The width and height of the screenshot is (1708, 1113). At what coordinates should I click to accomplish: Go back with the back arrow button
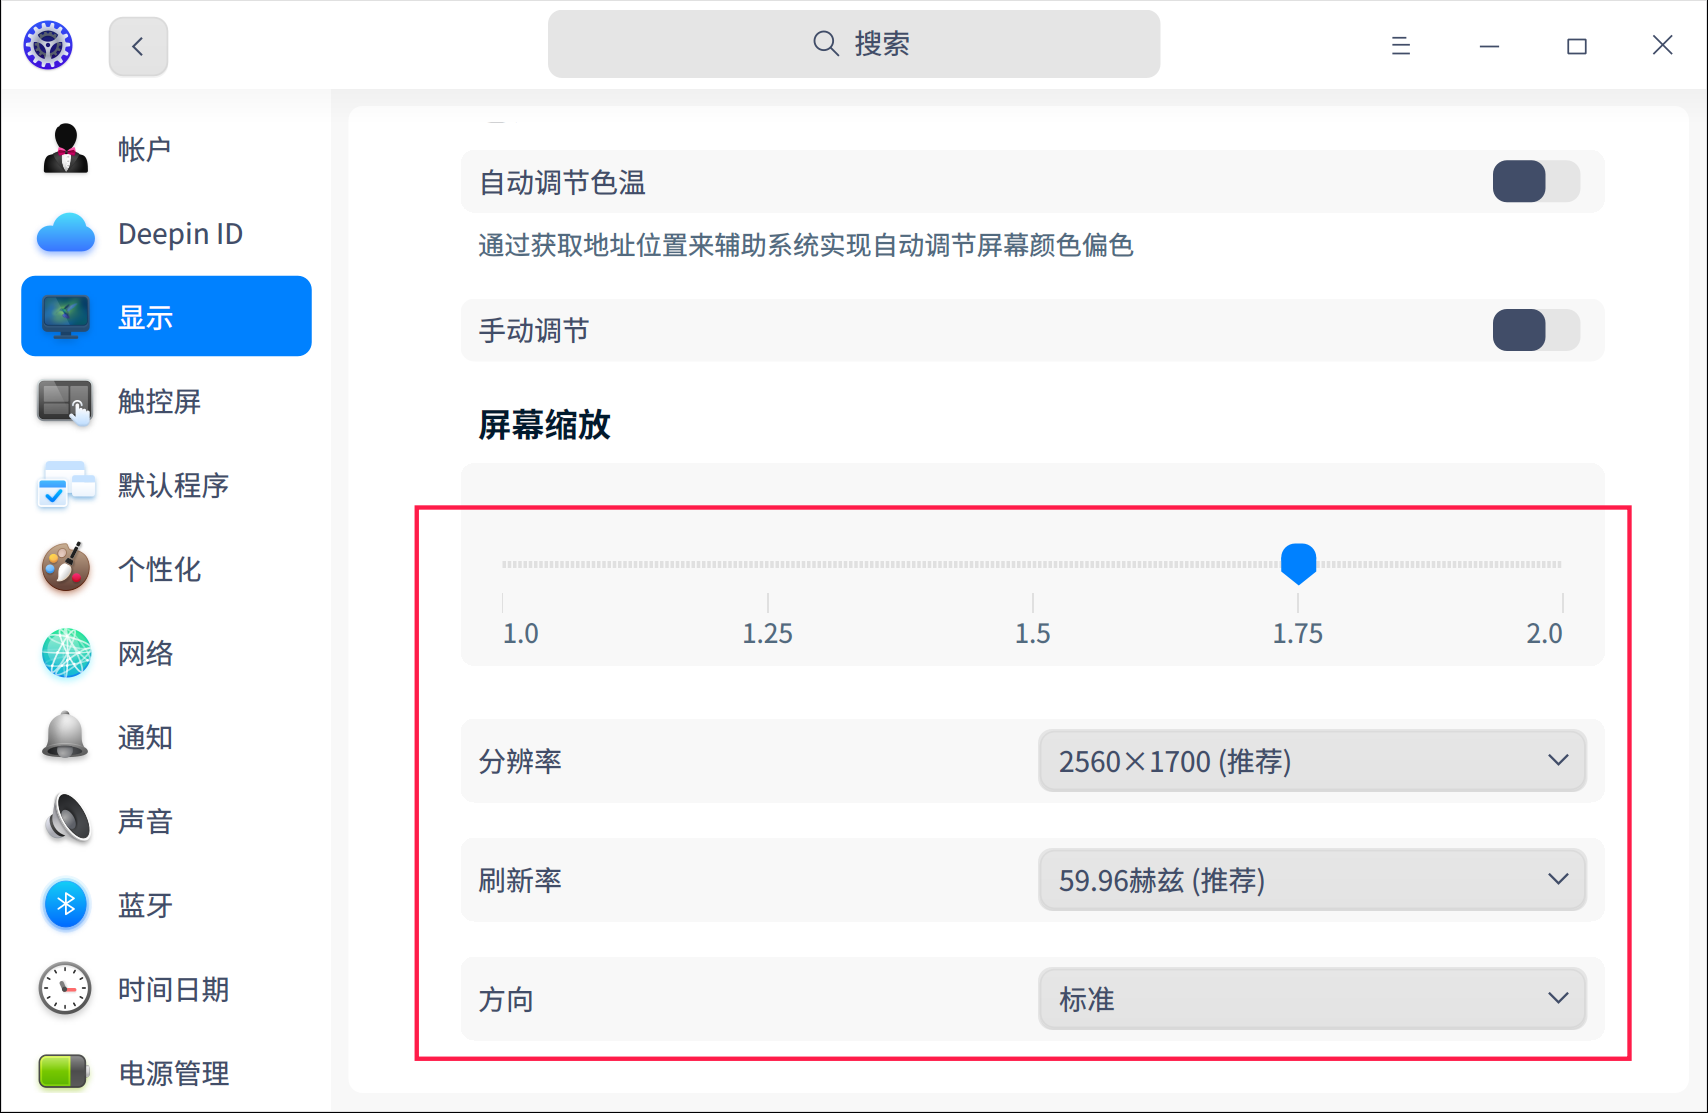point(138,46)
